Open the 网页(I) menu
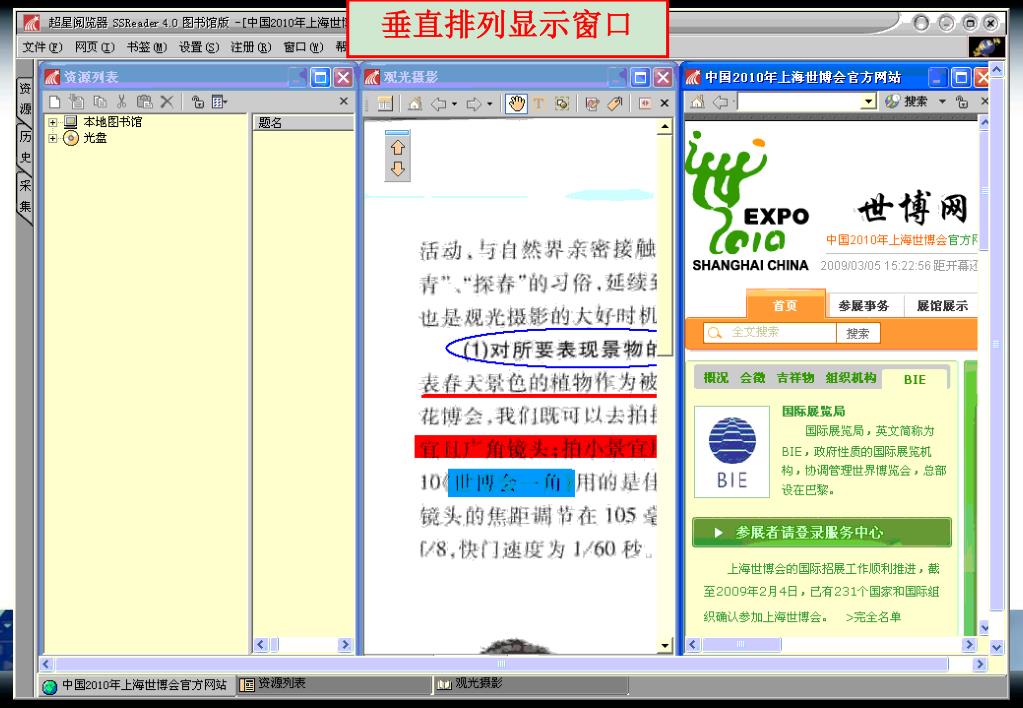The height and width of the screenshot is (708, 1023). tap(95, 47)
